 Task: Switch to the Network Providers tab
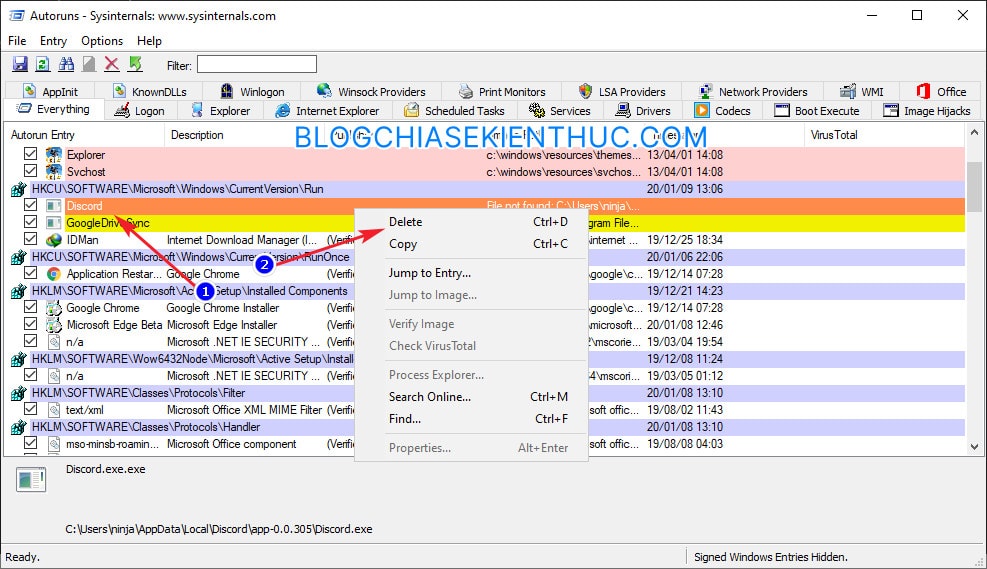pyautogui.click(x=753, y=92)
